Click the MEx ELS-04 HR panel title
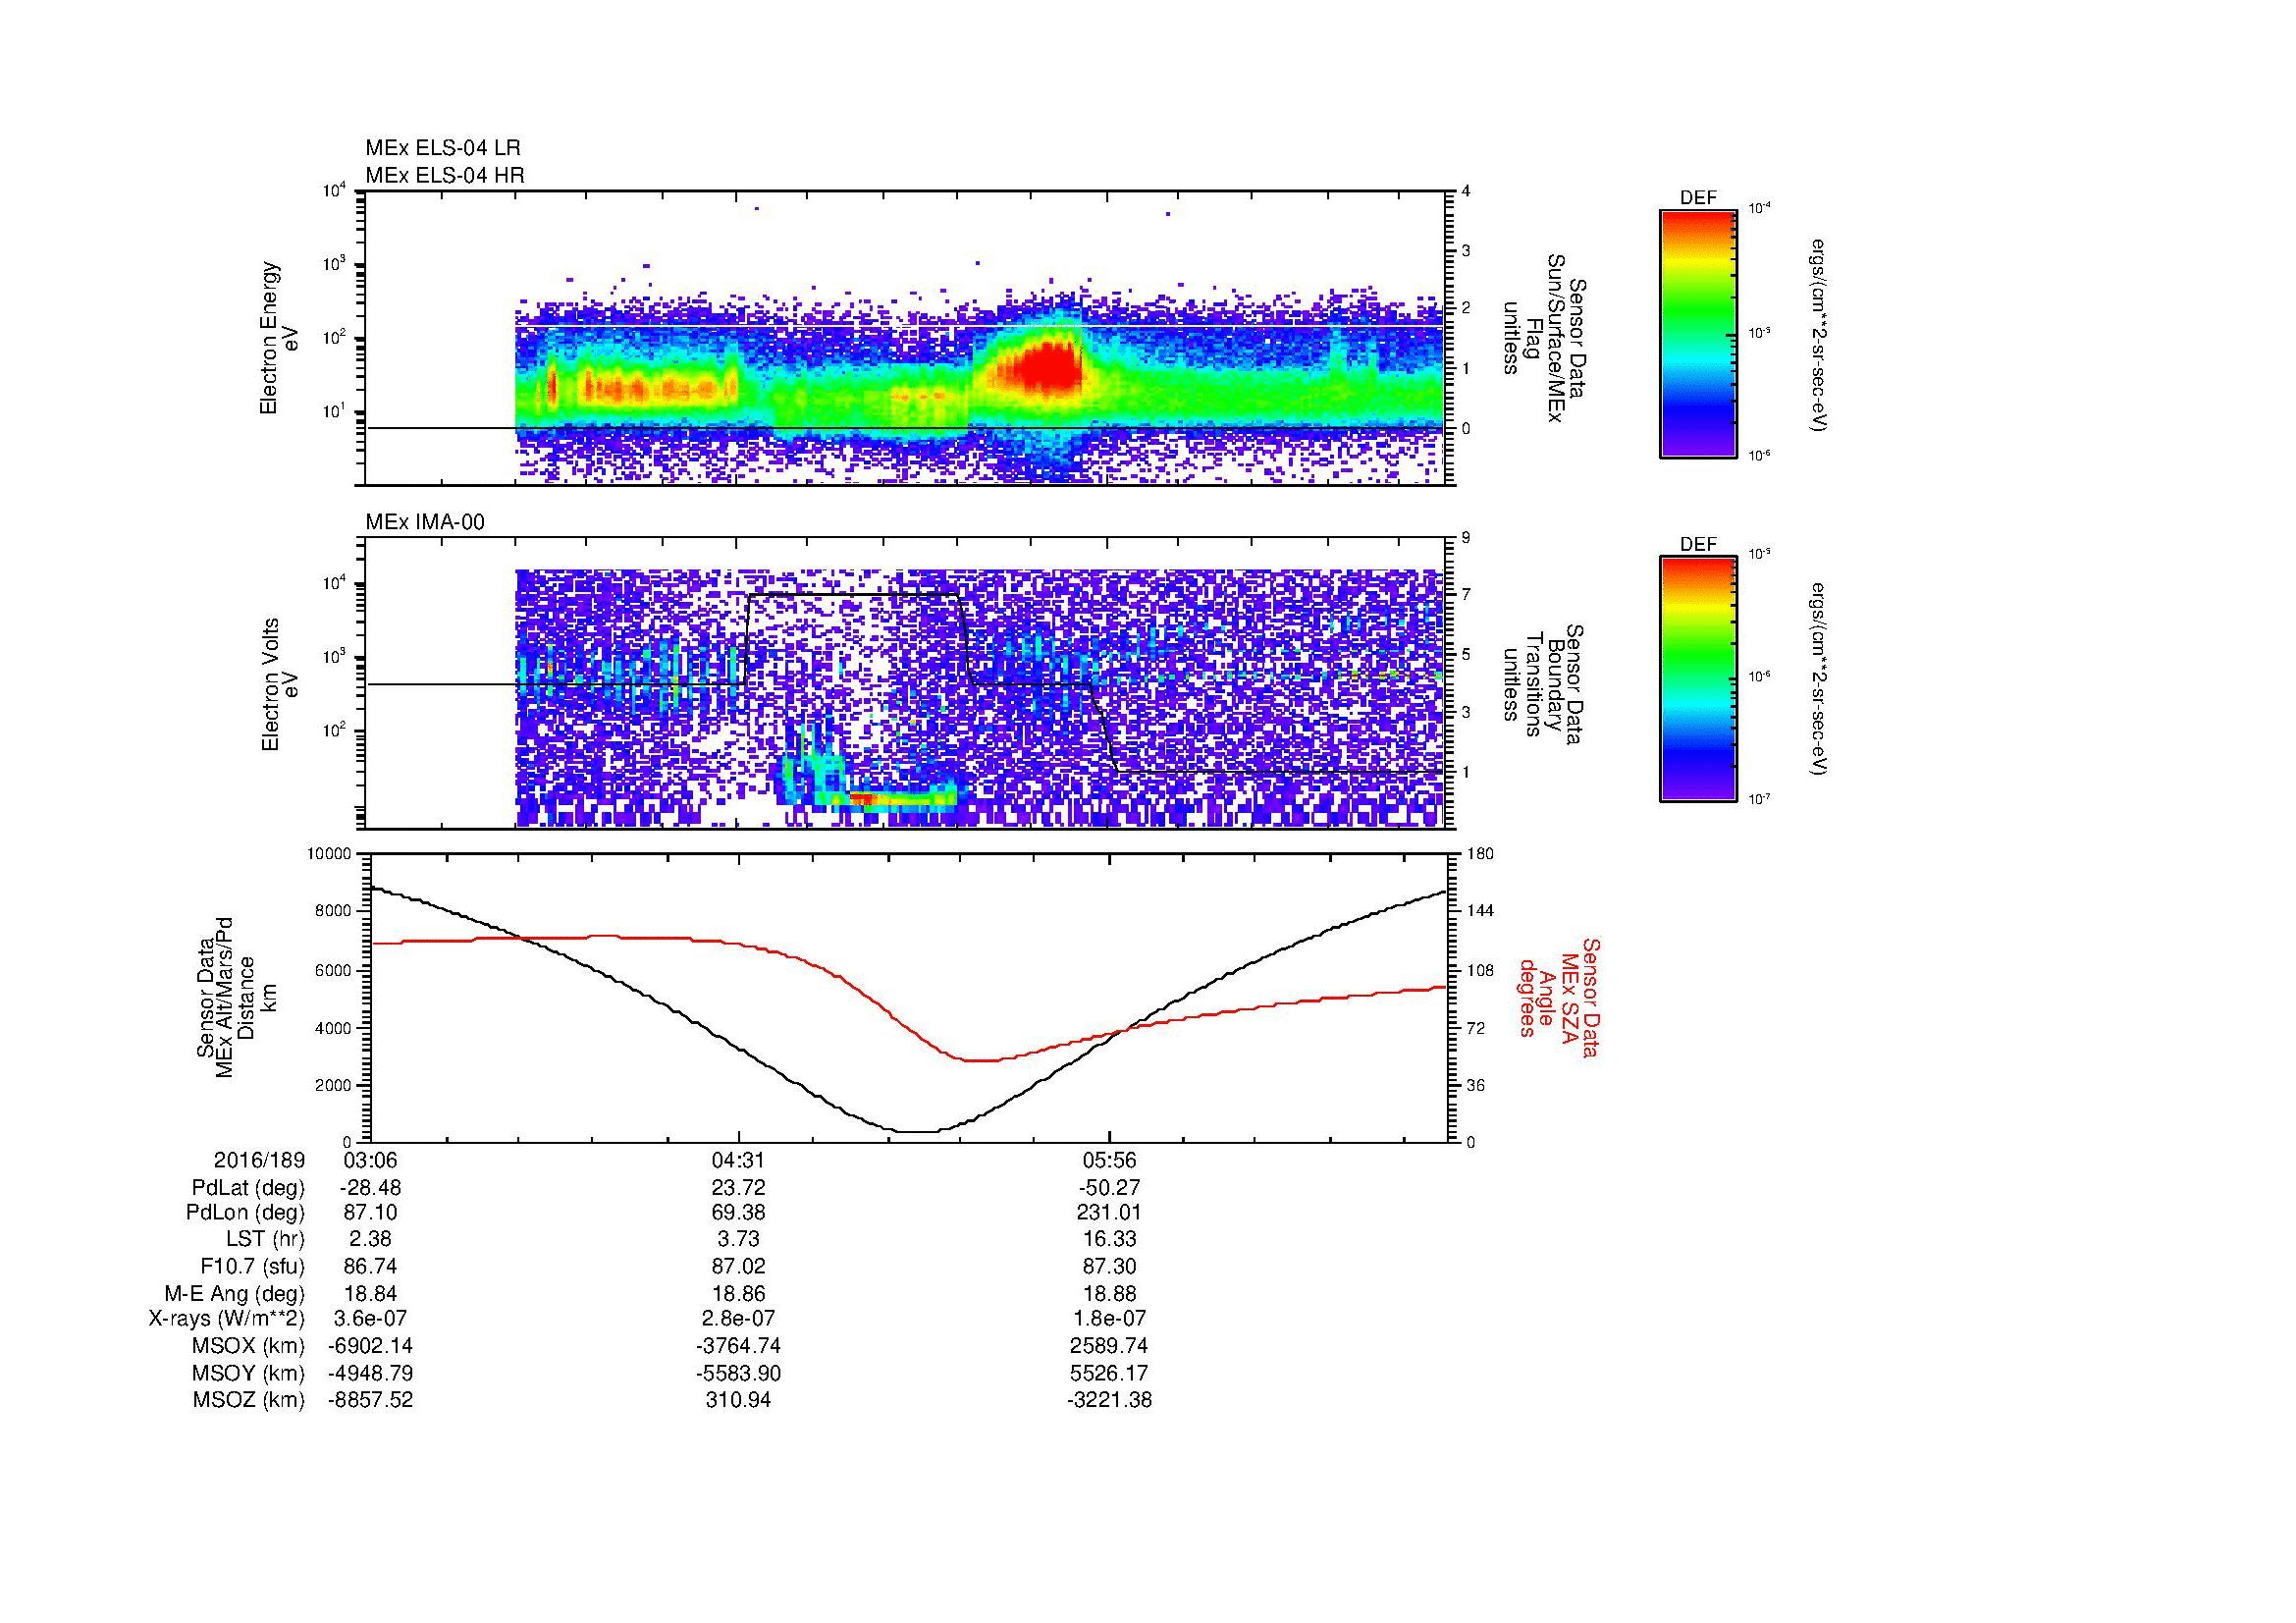 (x=445, y=176)
